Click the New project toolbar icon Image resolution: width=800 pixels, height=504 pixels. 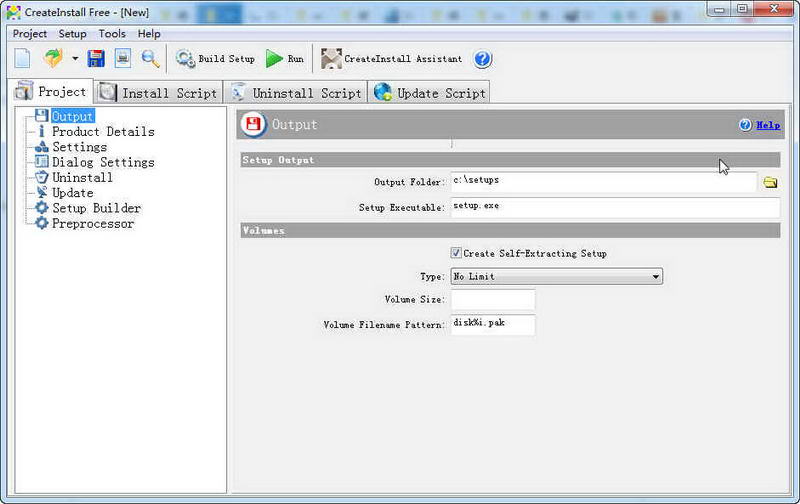(x=22, y=59)
